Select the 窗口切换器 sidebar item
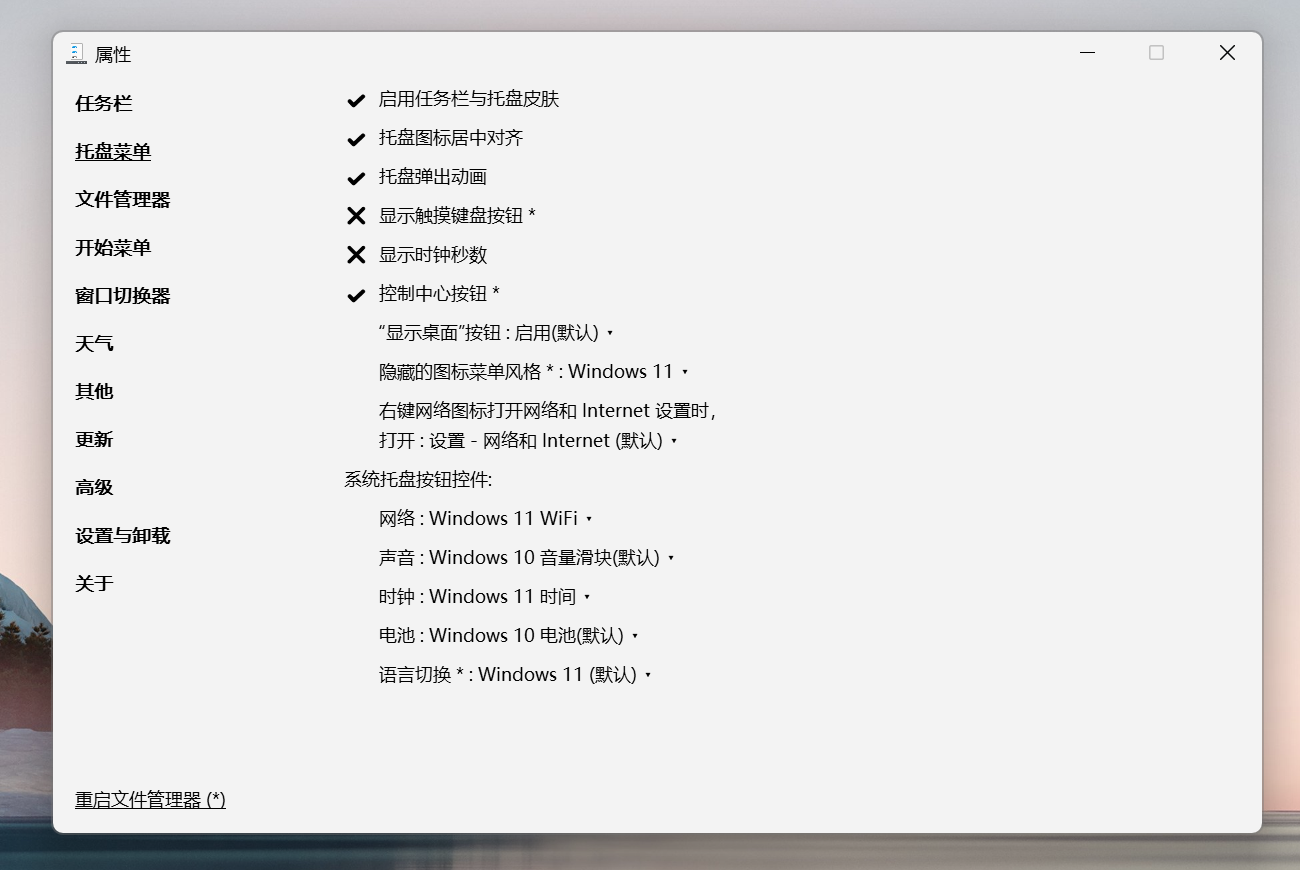 pos(123,296)
